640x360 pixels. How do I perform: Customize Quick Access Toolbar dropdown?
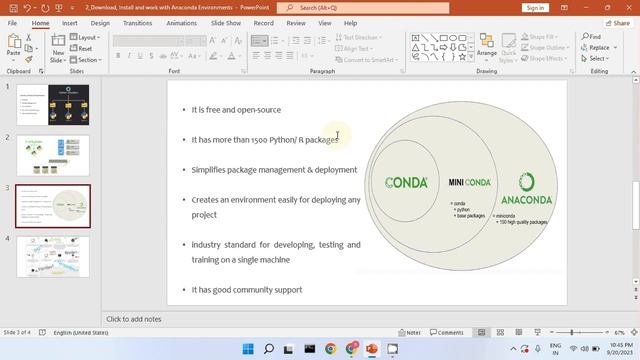[x=72, y=8]
